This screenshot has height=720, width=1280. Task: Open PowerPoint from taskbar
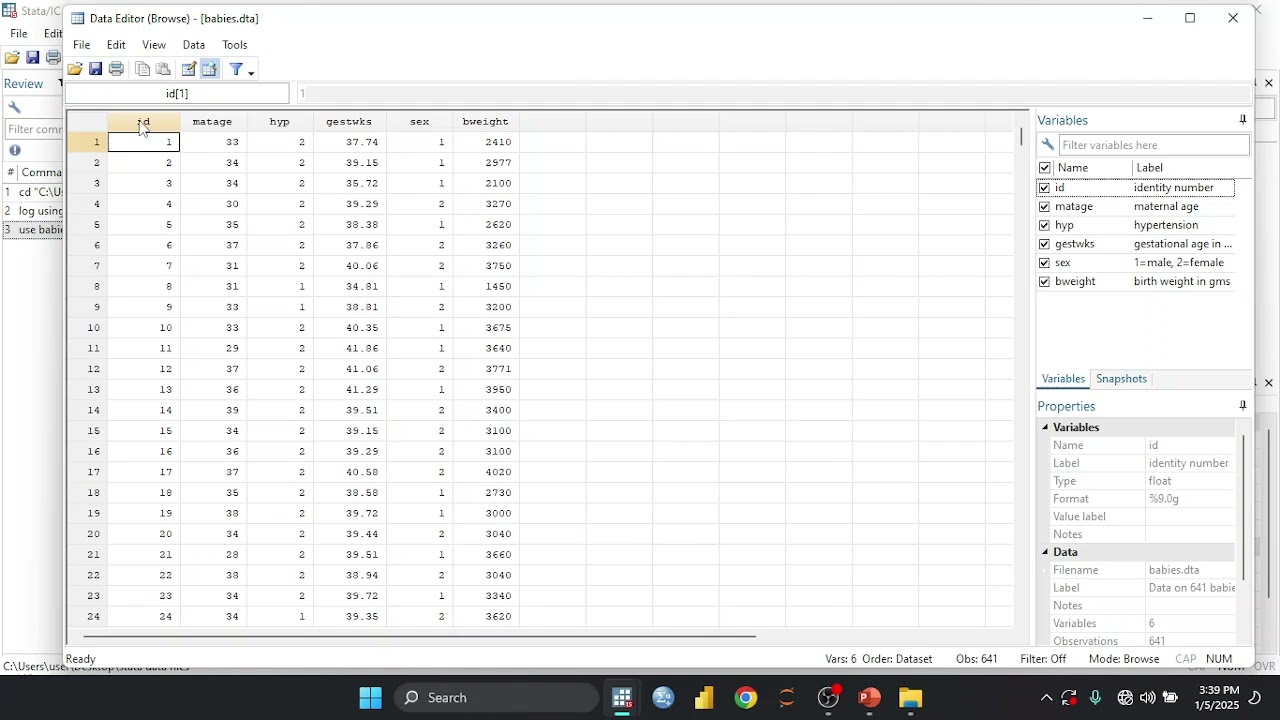pyautogui.click(x=869, y=698)
